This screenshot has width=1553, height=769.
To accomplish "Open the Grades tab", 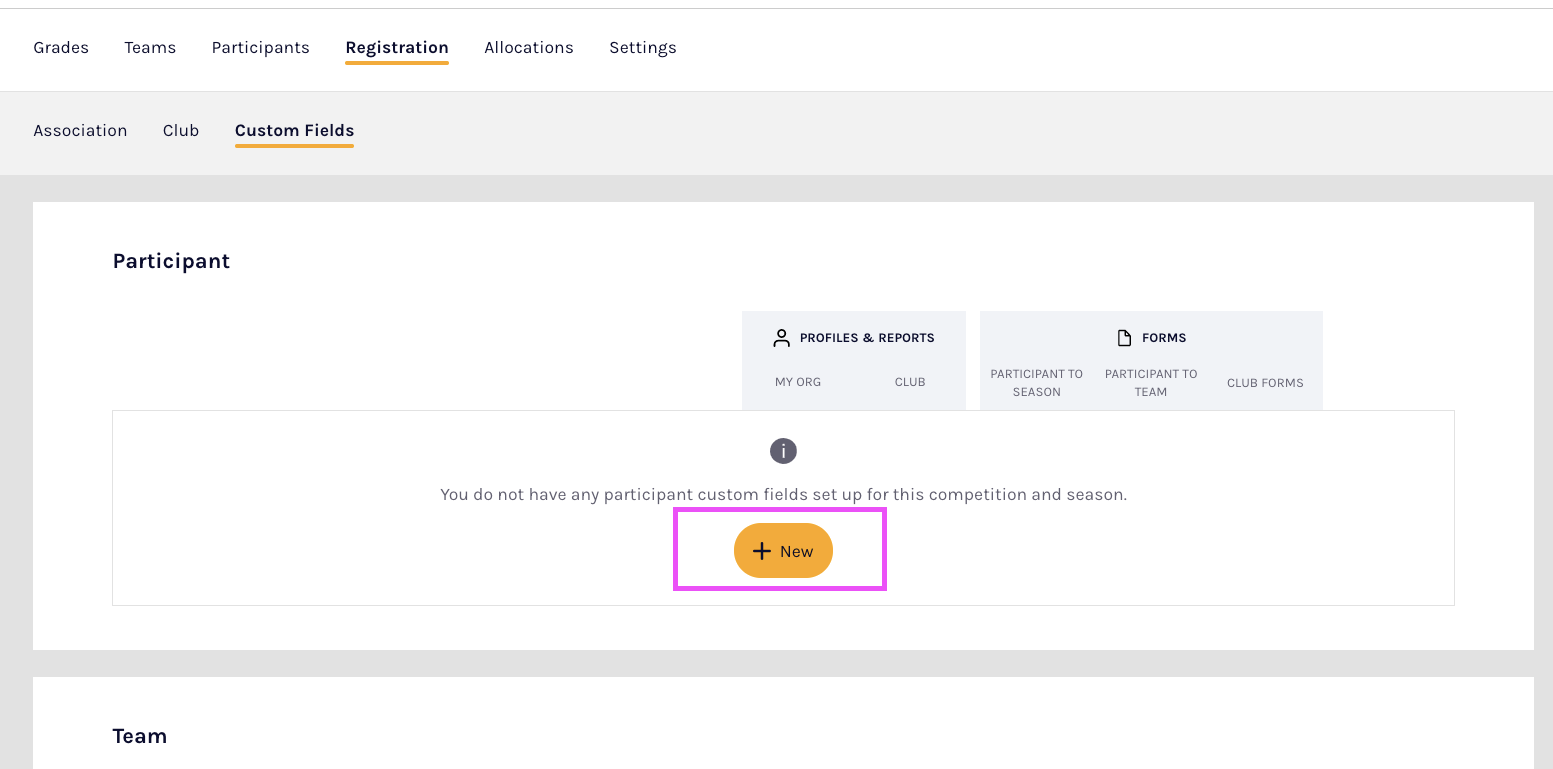I will (x=61, y=48).
